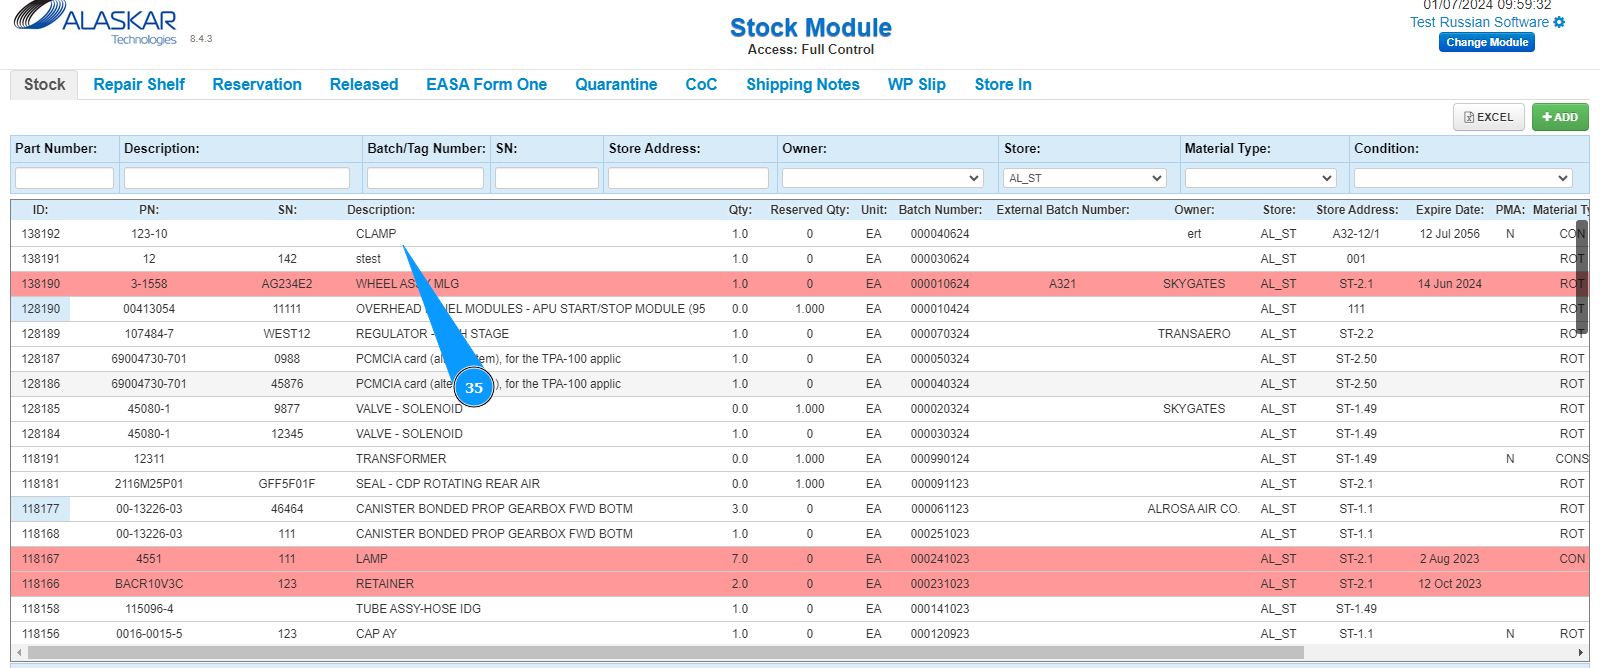
Task: Open the Test Russian Software link
Action: [1479, 22]
